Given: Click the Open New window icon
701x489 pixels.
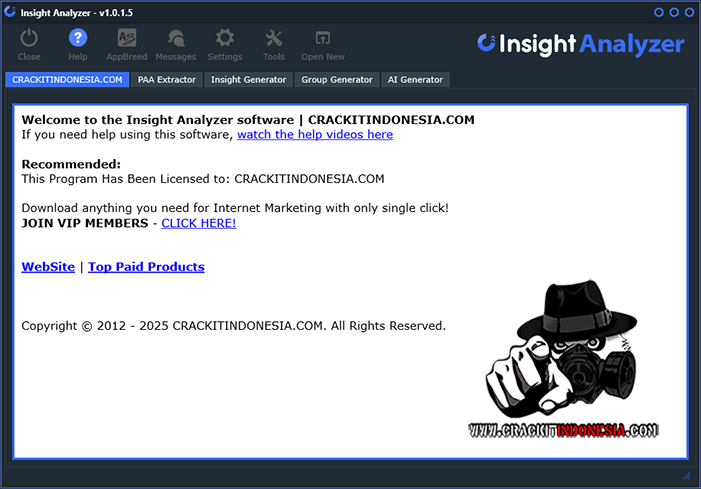Looking at the screenshot, I should (323, 39).
